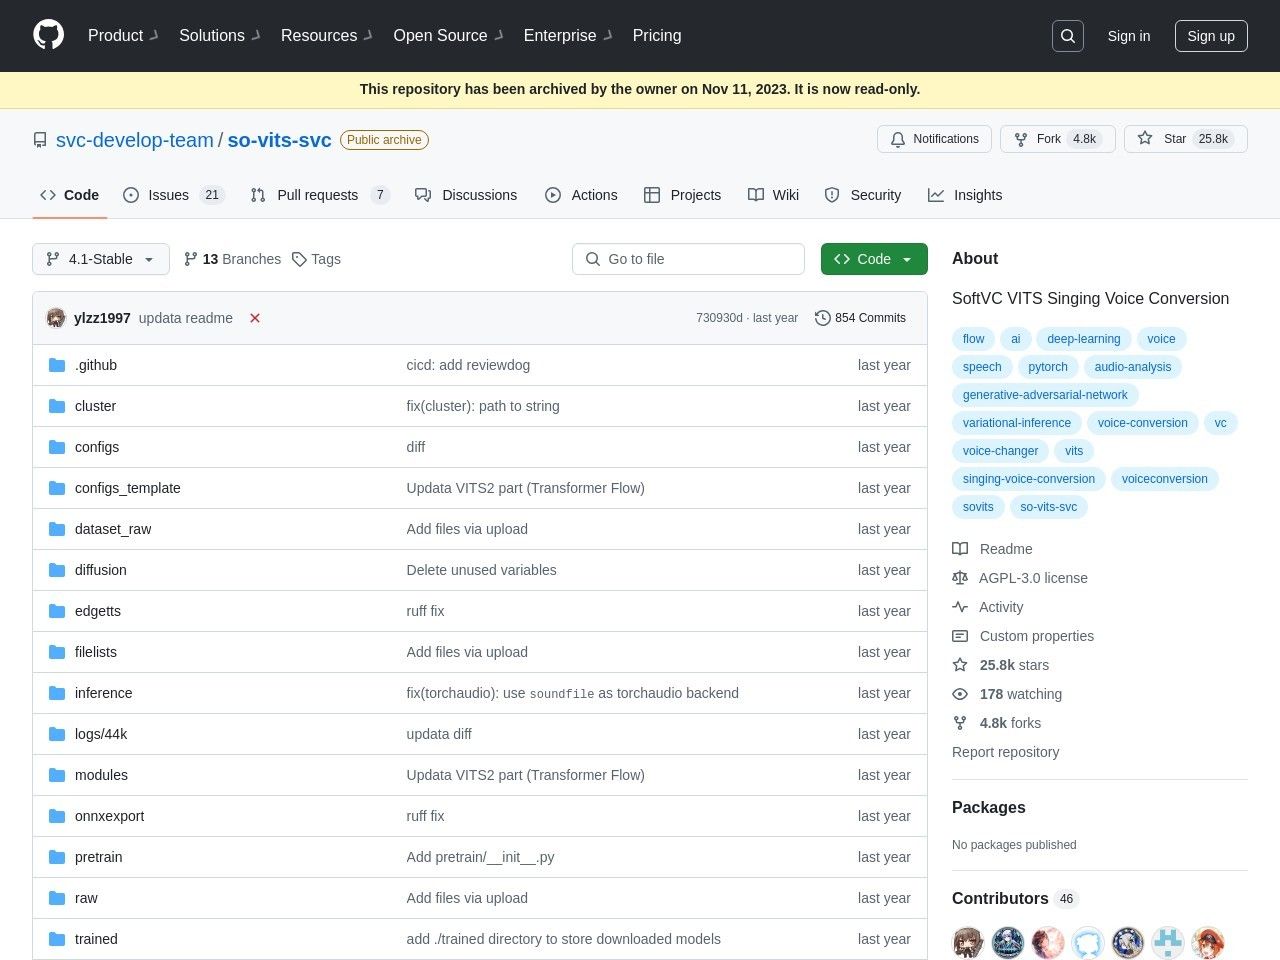1280x960 pixels.
Task: Click the license scale icon
Action: pyautogui.click(x=960, y=578)
